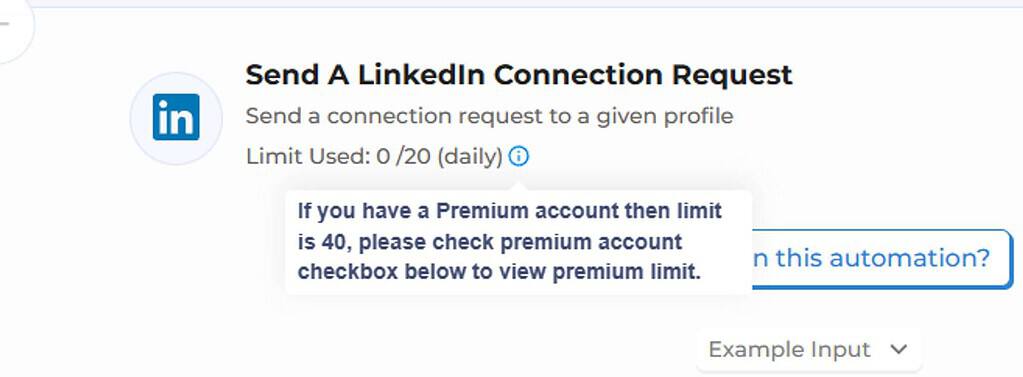1023x377 pixels.
Task: Open the Example Input dropdown
Action: click(808, 350)
